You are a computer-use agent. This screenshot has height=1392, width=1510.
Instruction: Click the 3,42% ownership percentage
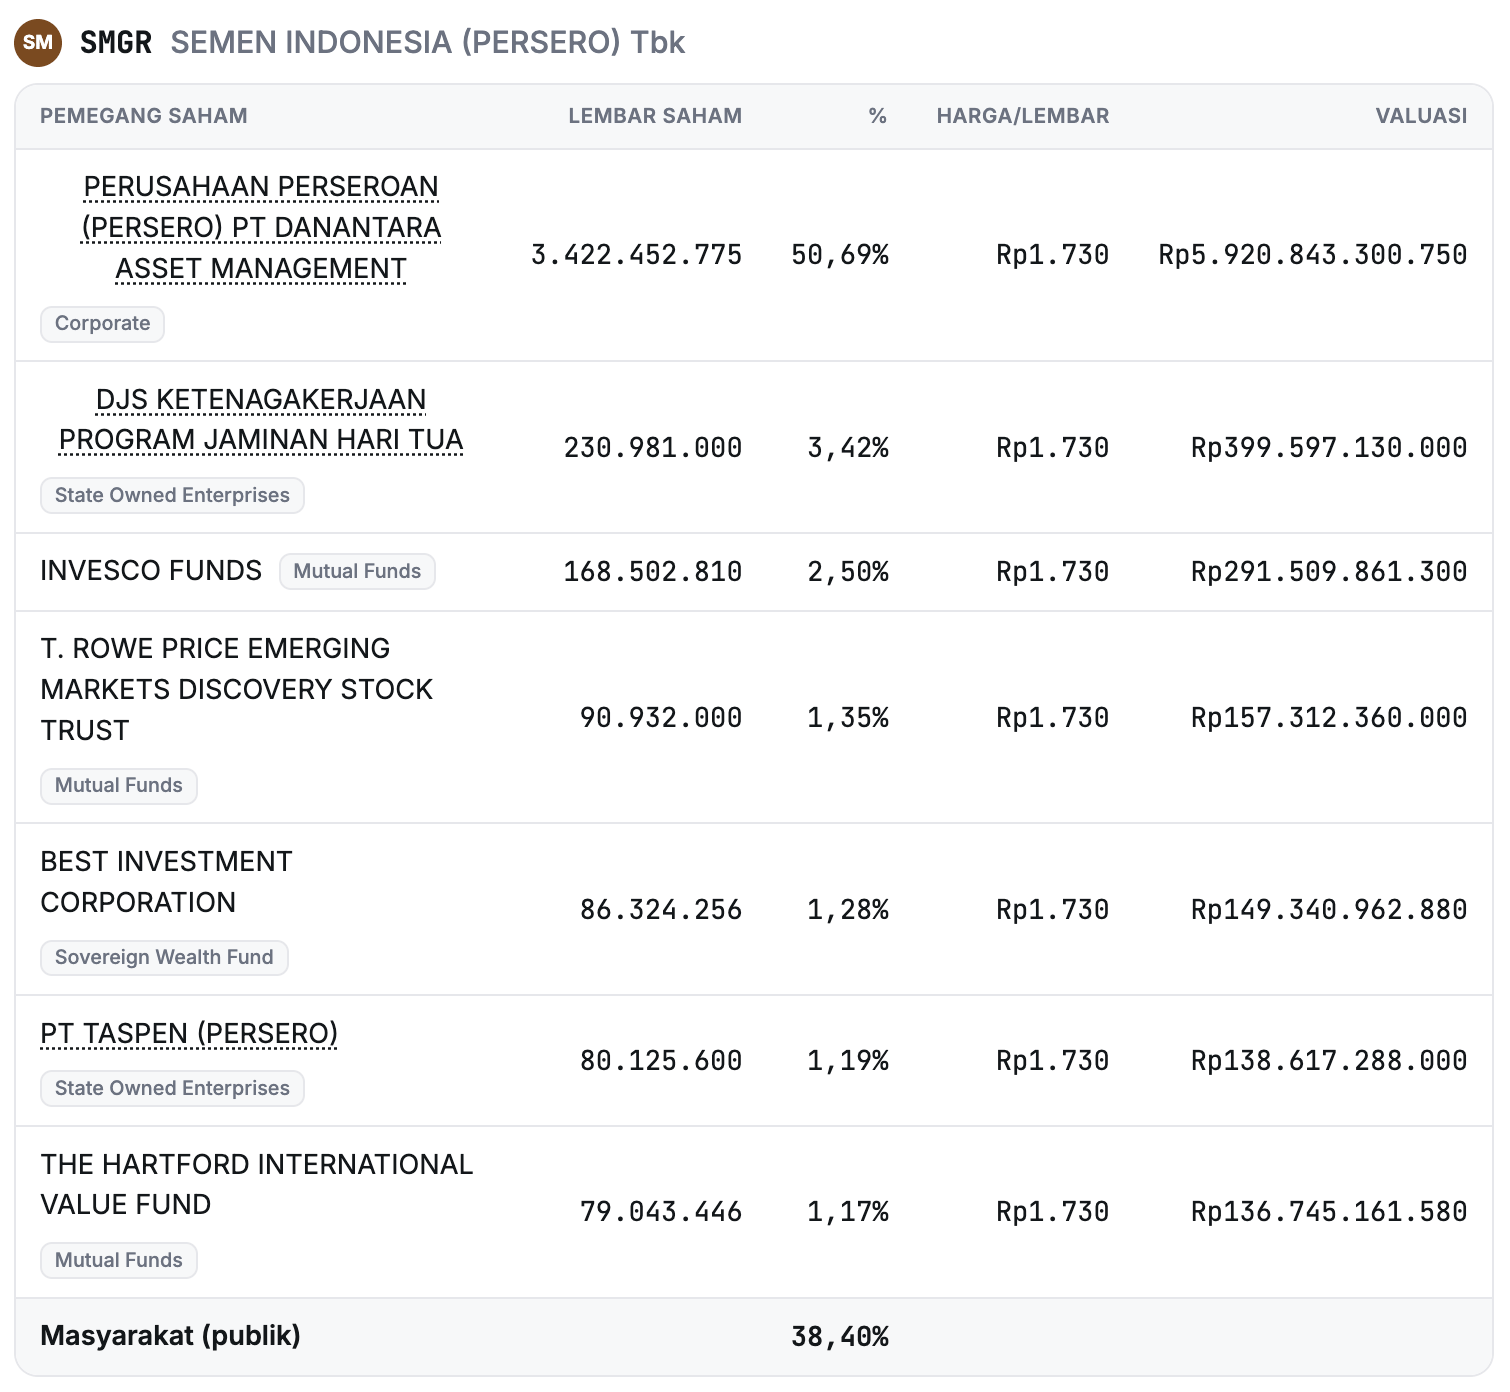[x=848, y=447]
